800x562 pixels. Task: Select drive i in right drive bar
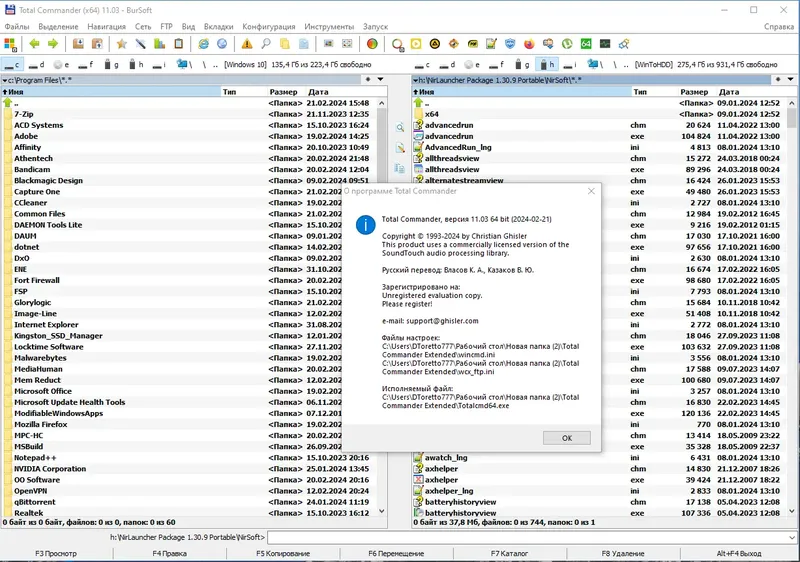(x=569, y=65)
